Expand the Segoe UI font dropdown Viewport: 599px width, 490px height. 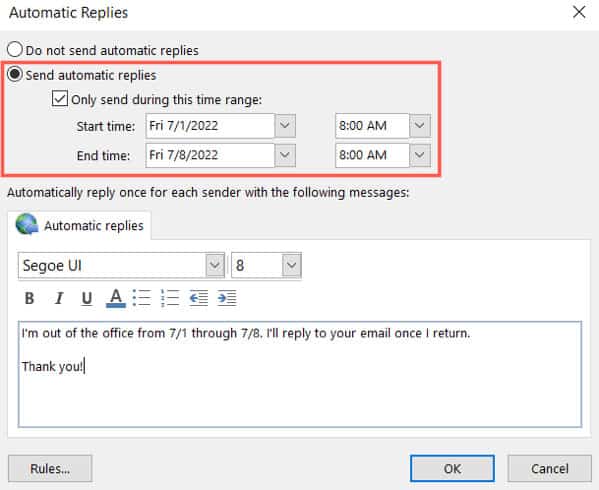click(215, 265)
